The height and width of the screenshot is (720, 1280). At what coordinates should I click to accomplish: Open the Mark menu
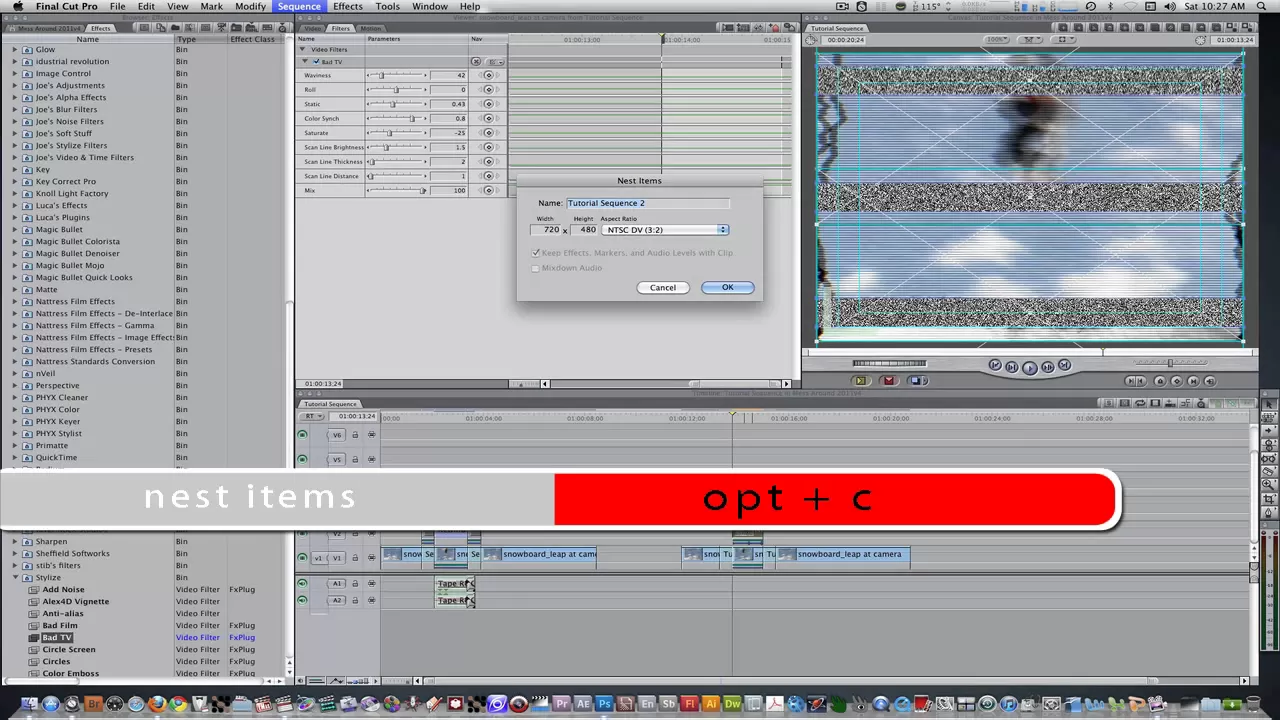click(x=211, y=7)
